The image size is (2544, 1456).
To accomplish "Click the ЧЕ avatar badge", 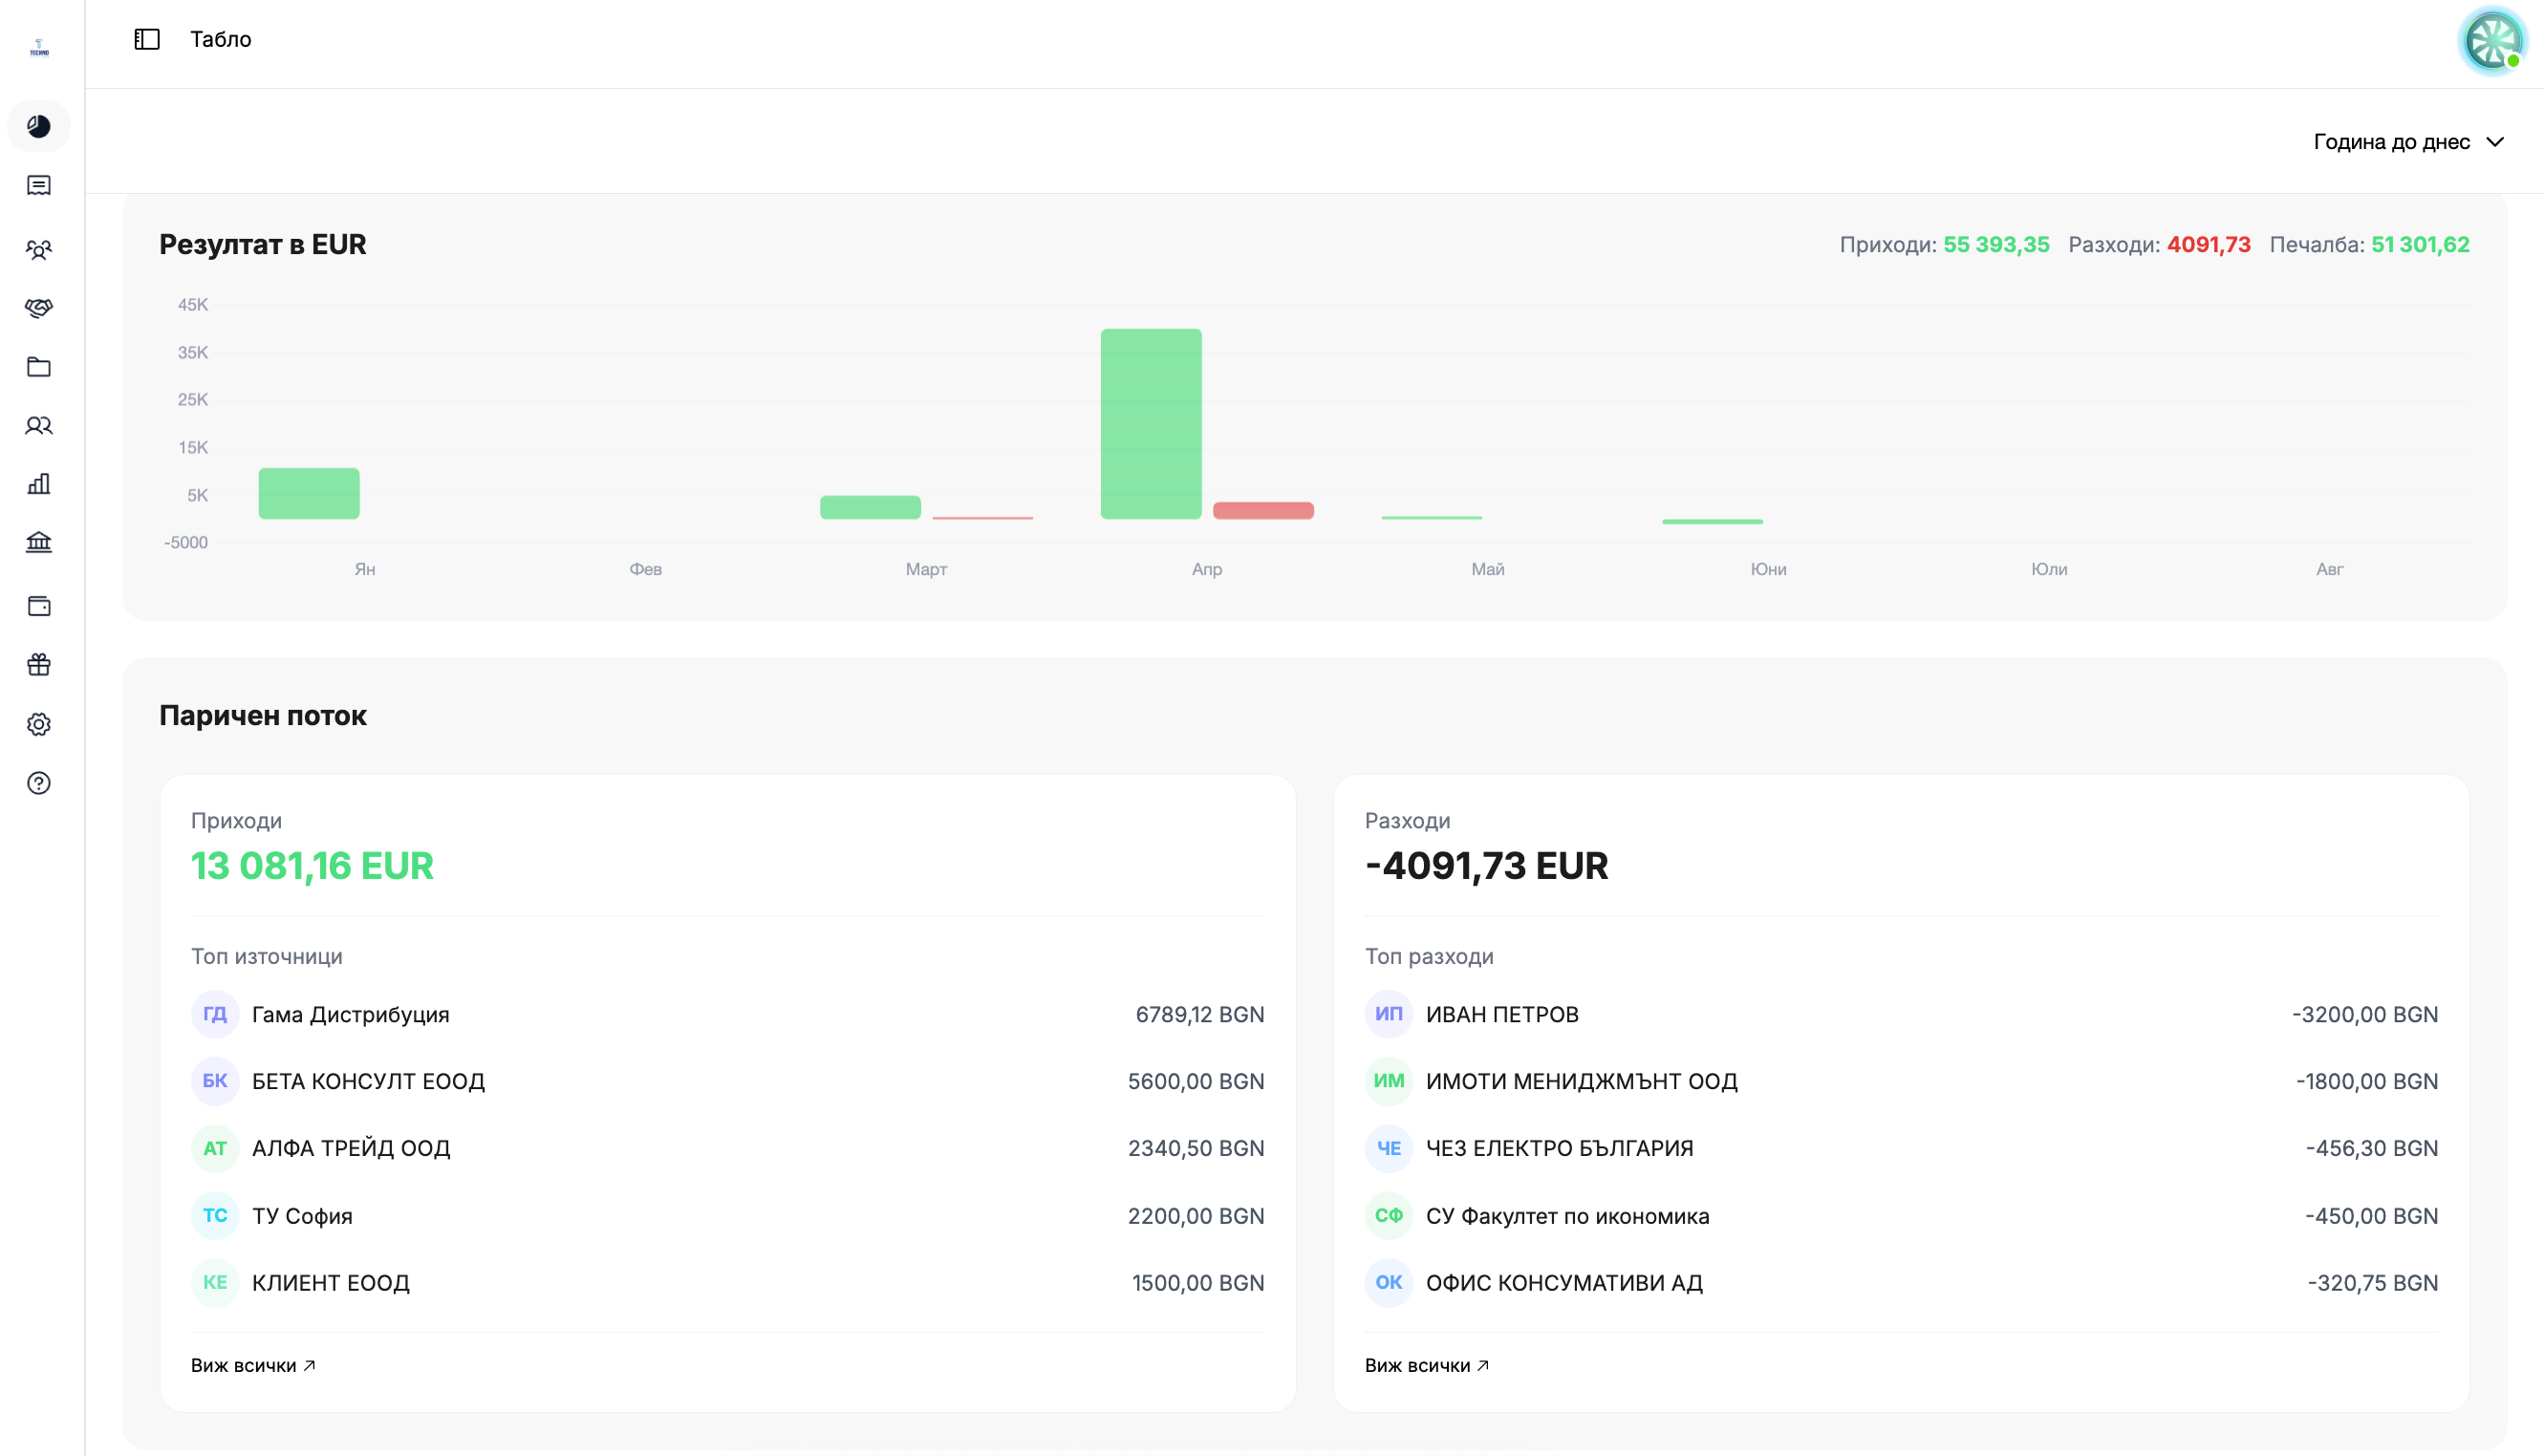I will (x=1389, y=1148).
